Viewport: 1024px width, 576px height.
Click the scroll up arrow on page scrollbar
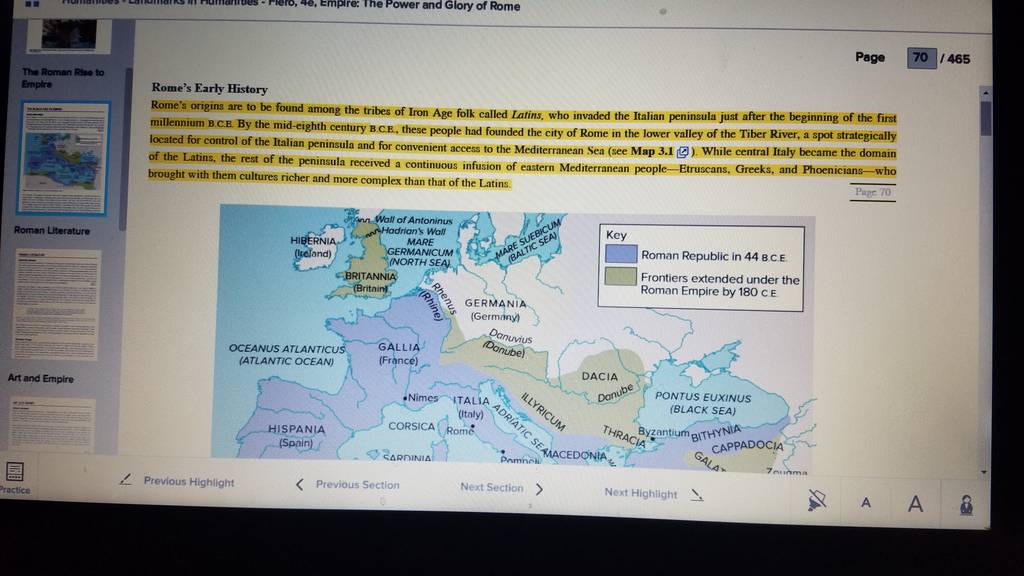(985, 93)
